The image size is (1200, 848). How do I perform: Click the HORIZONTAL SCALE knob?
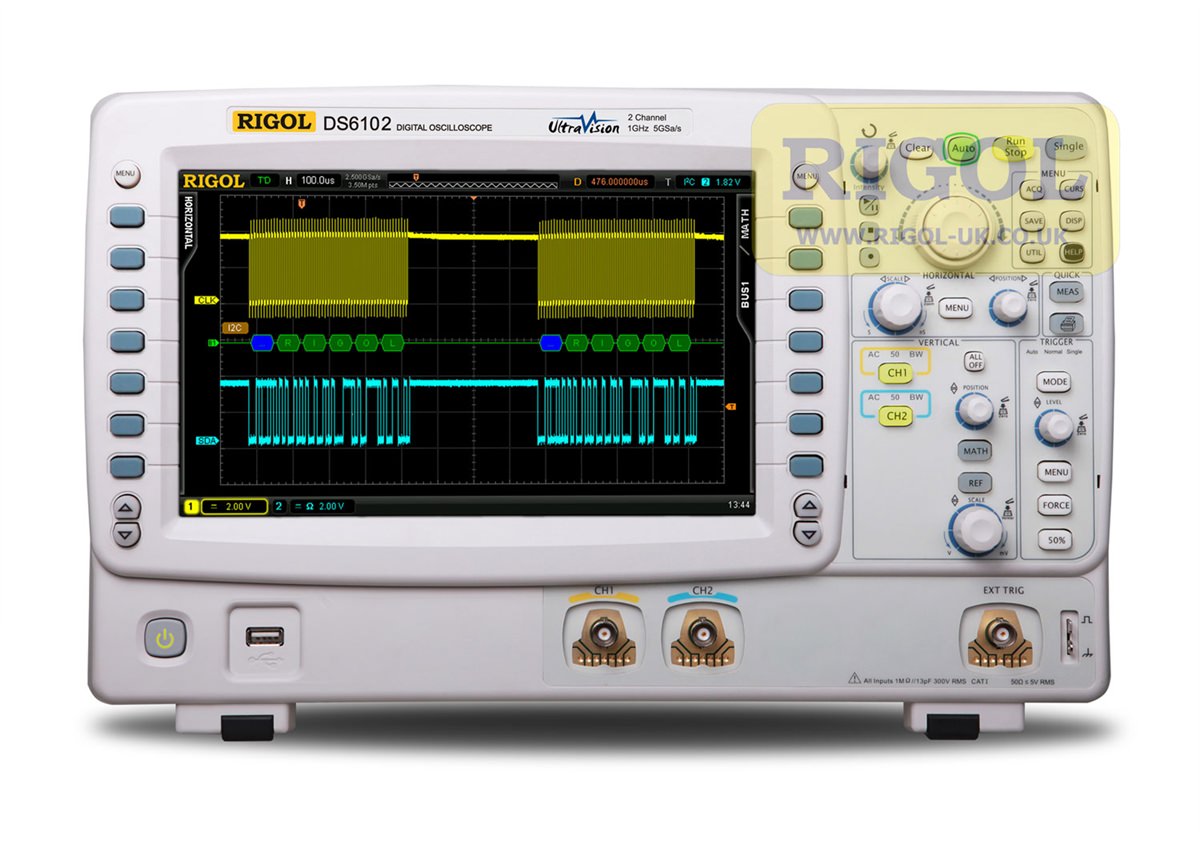click(x=897, y=307)
